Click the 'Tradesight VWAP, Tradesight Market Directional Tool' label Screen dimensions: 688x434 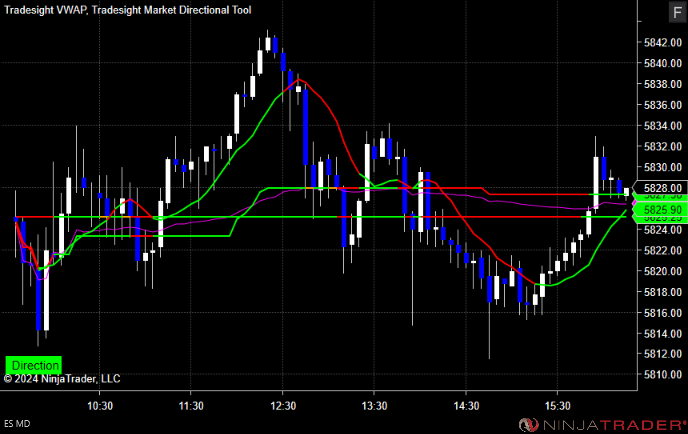click(x=128, y=10)
